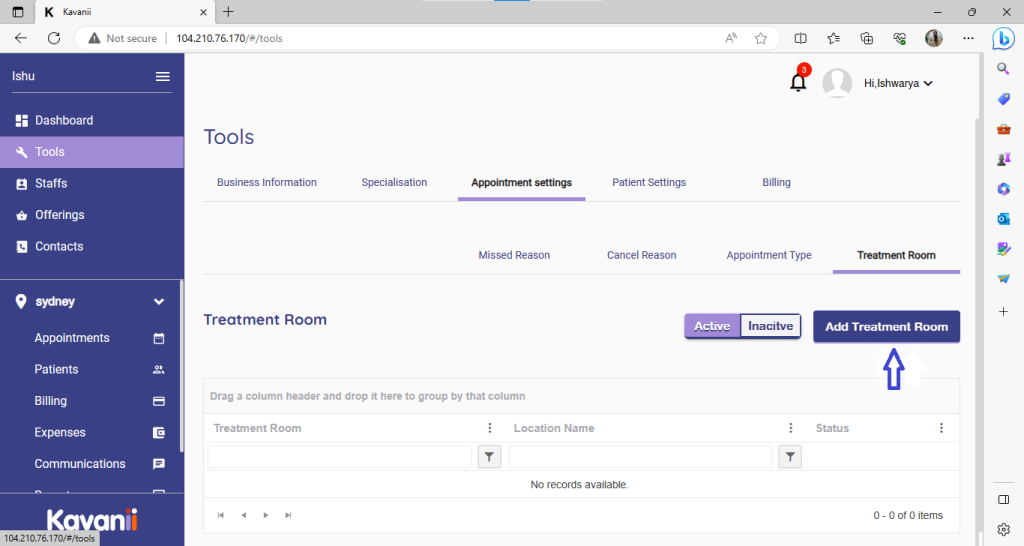Click the Treatment Room filter text field
The image size is (1024, 546).
coord(339,457)
